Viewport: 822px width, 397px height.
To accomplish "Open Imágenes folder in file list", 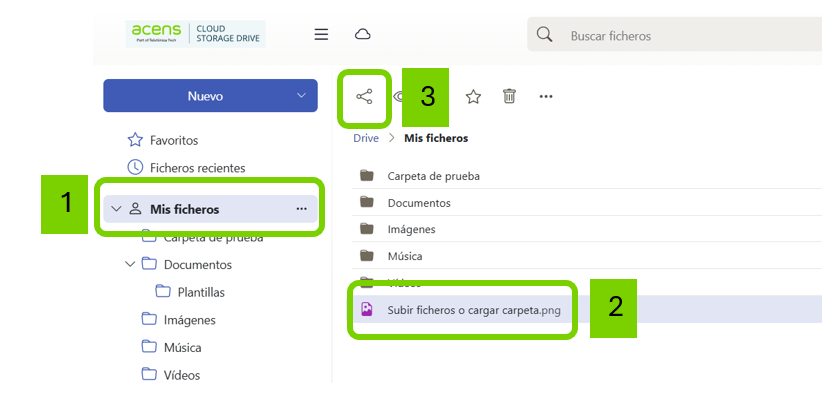I will pyautogui.click(x=412, y=229).
